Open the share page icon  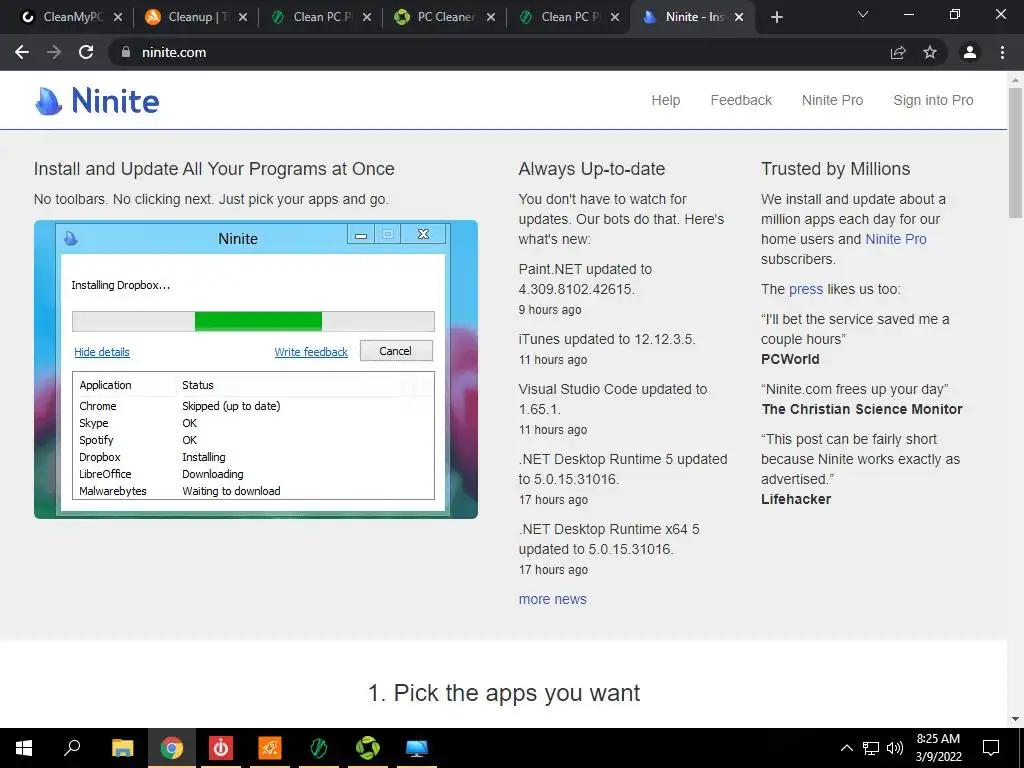coord(898,52)
